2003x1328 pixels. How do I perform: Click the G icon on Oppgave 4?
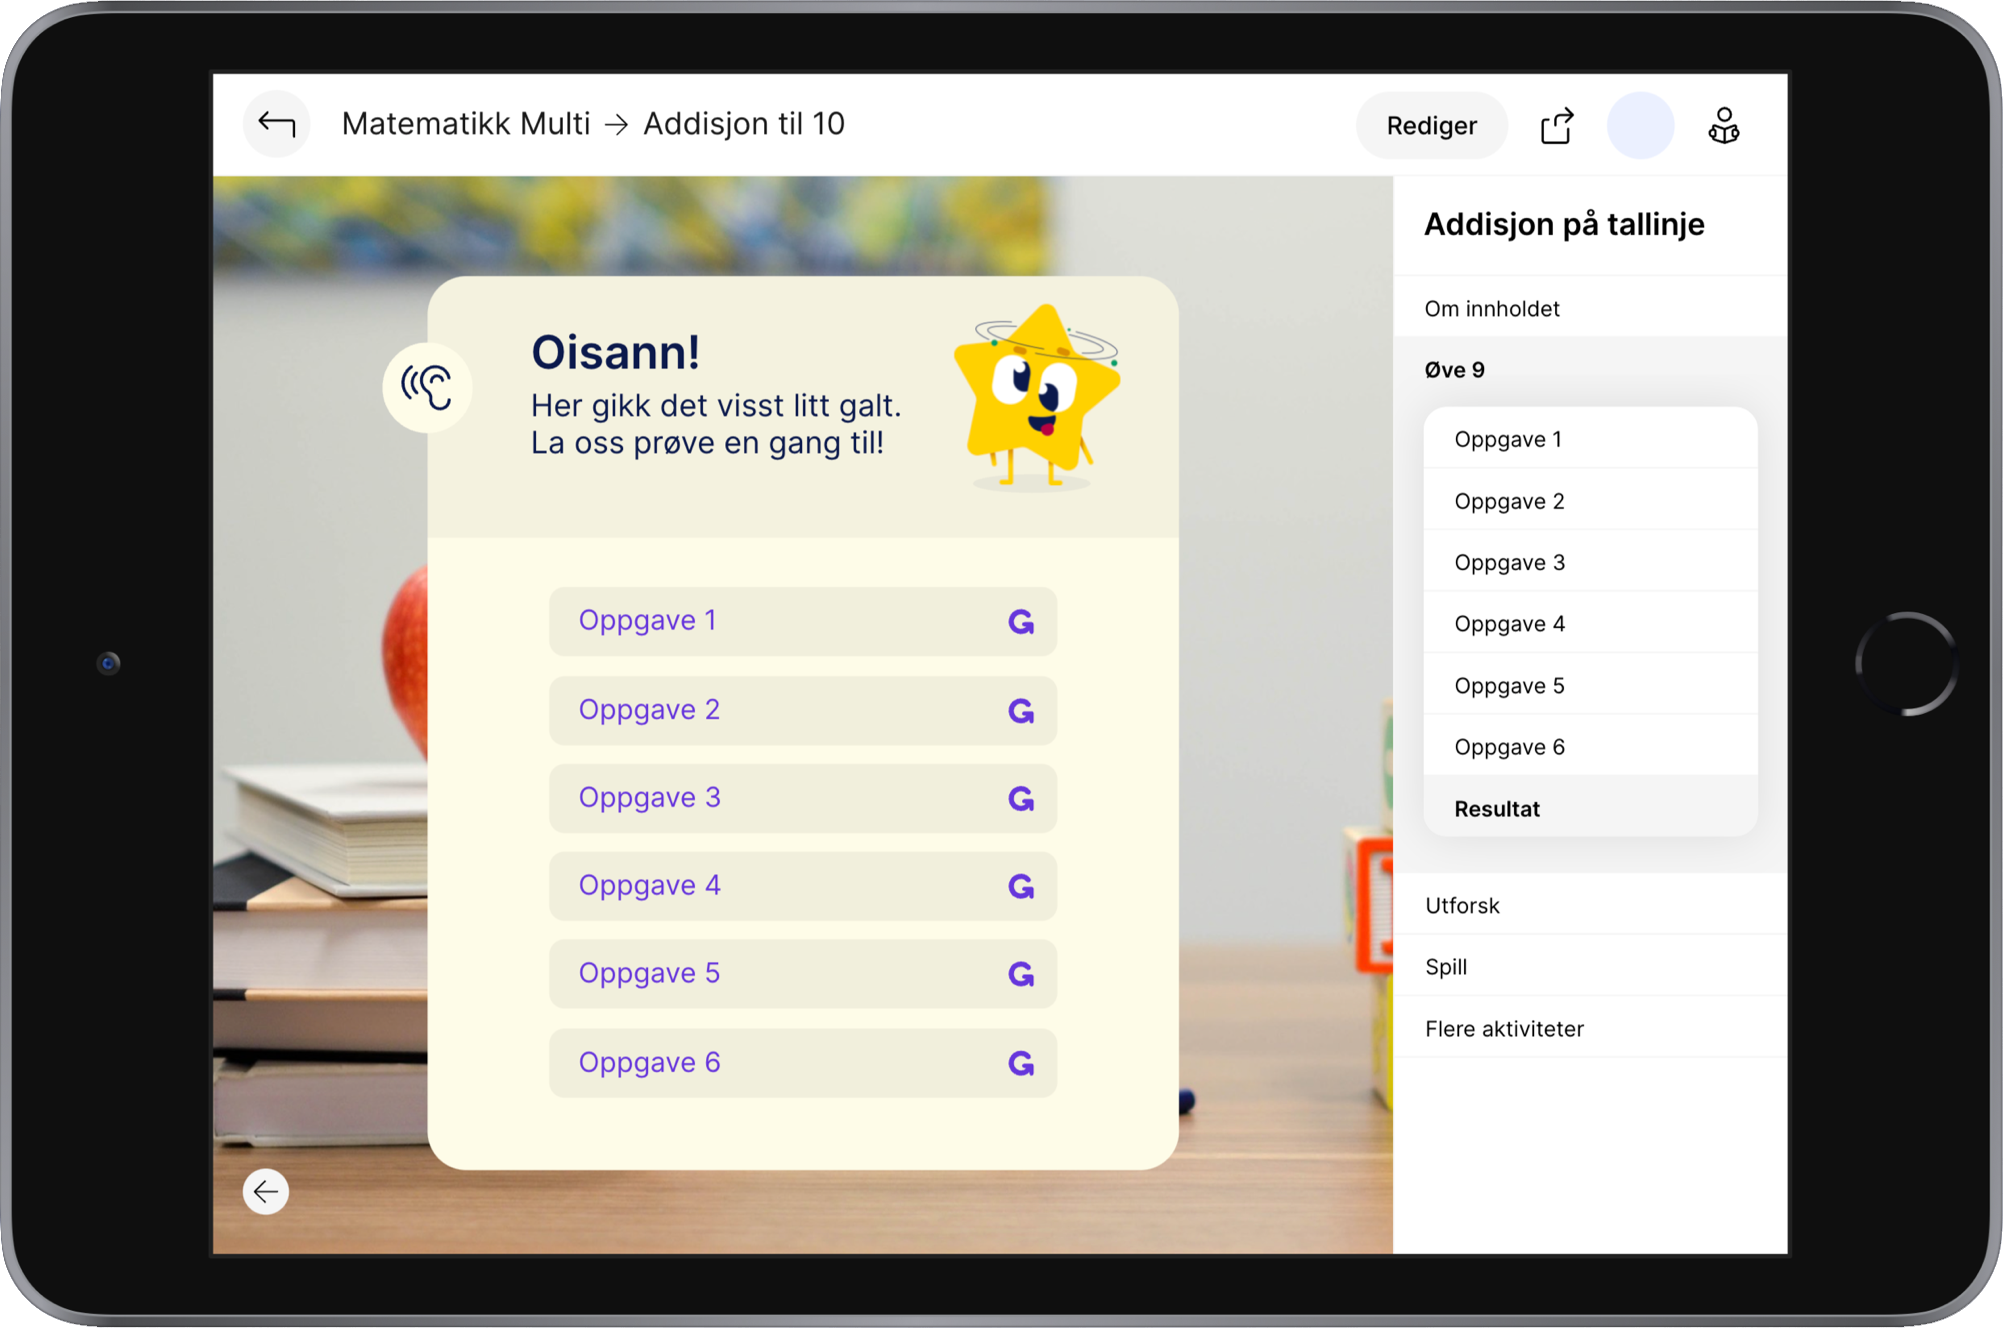[x=1020, y=886]
